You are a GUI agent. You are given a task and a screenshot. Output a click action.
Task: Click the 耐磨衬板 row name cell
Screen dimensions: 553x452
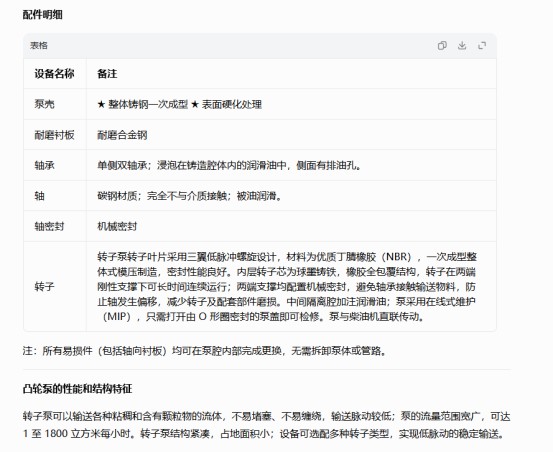point(54,135)
